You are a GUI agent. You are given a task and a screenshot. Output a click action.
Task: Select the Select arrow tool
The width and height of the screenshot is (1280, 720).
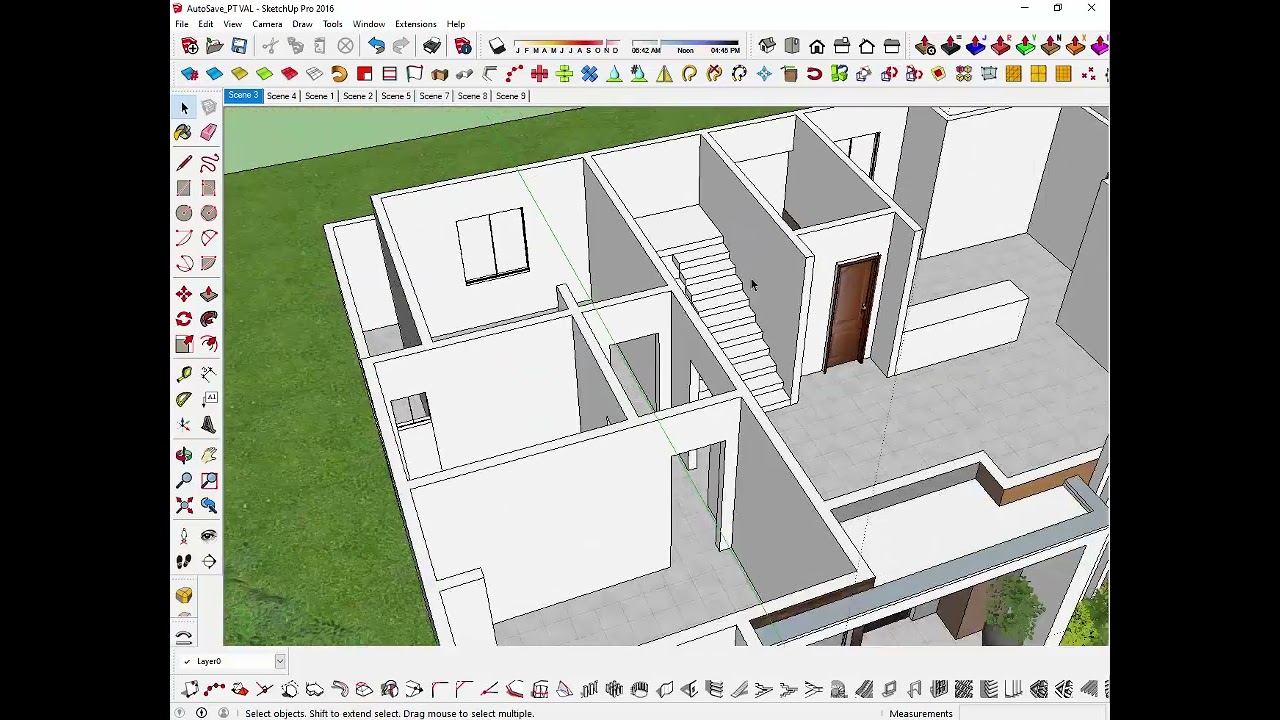[x=184, y=107]
